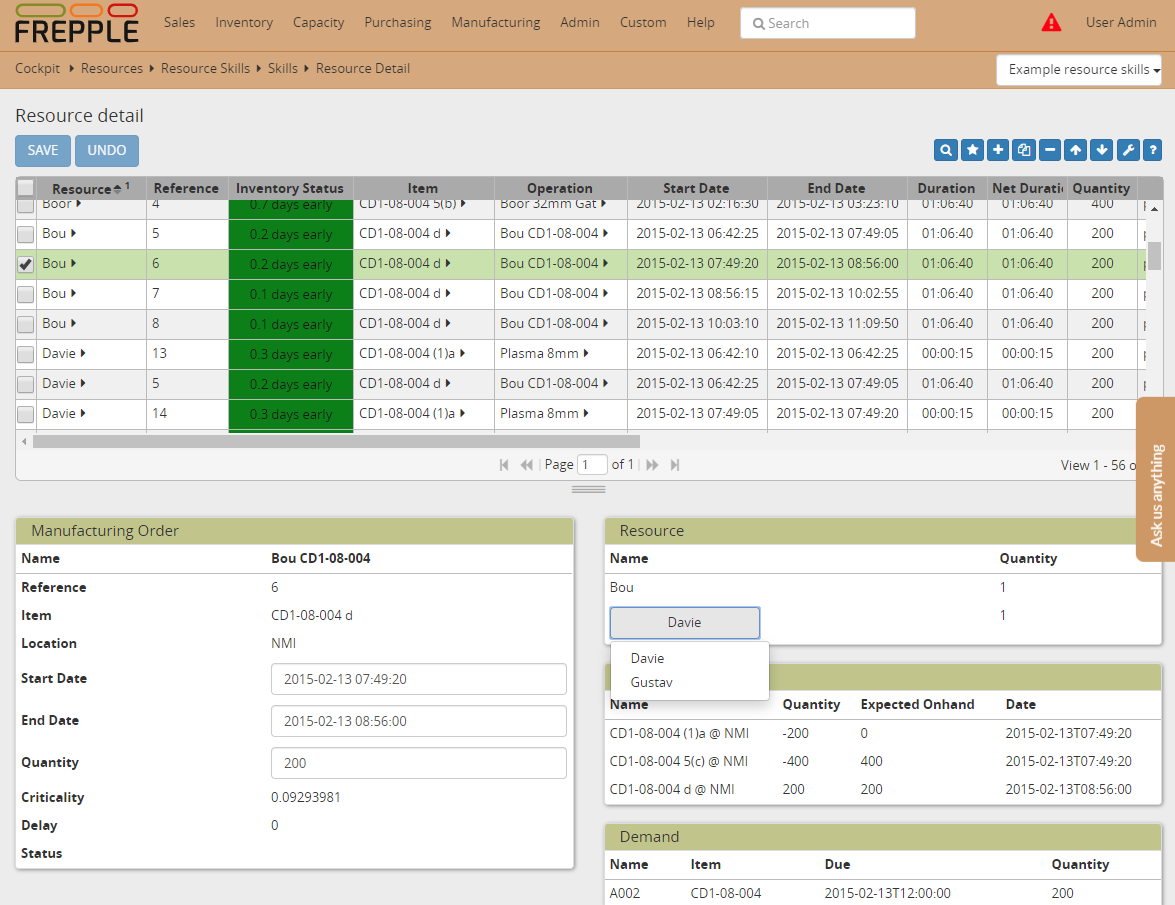Uncheck the checkbox for reference 6 row
The image size is (1175, 905).
pyautogui.click(x=26, y=264)
